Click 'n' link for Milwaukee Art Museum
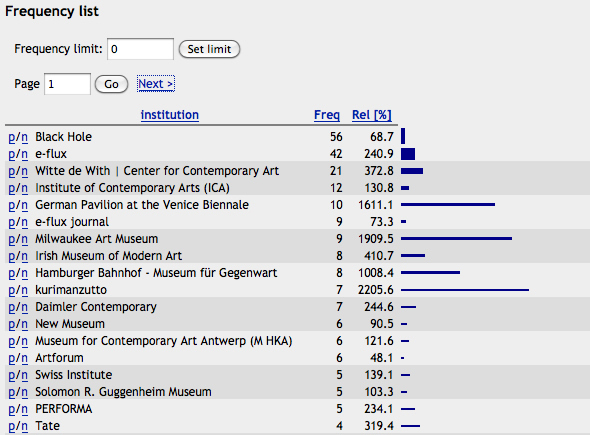The image size is (590, 435). 24,240
